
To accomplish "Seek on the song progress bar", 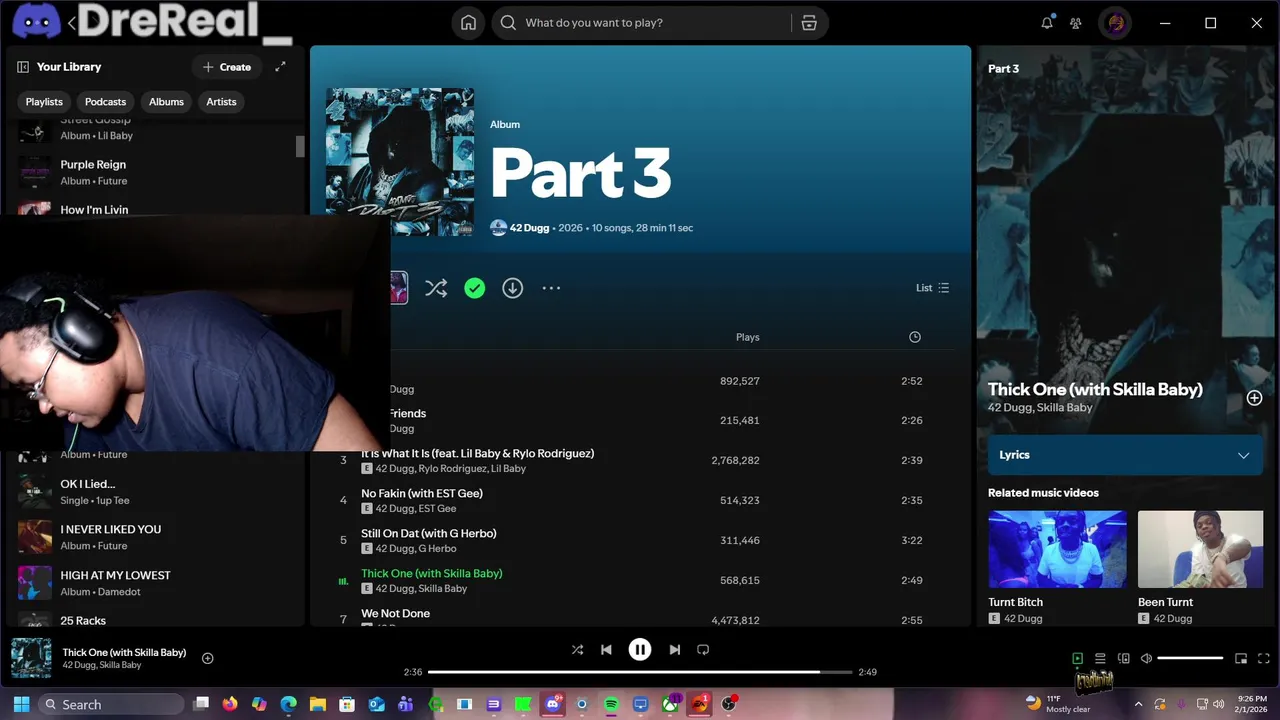I will [x=640, y=672].
